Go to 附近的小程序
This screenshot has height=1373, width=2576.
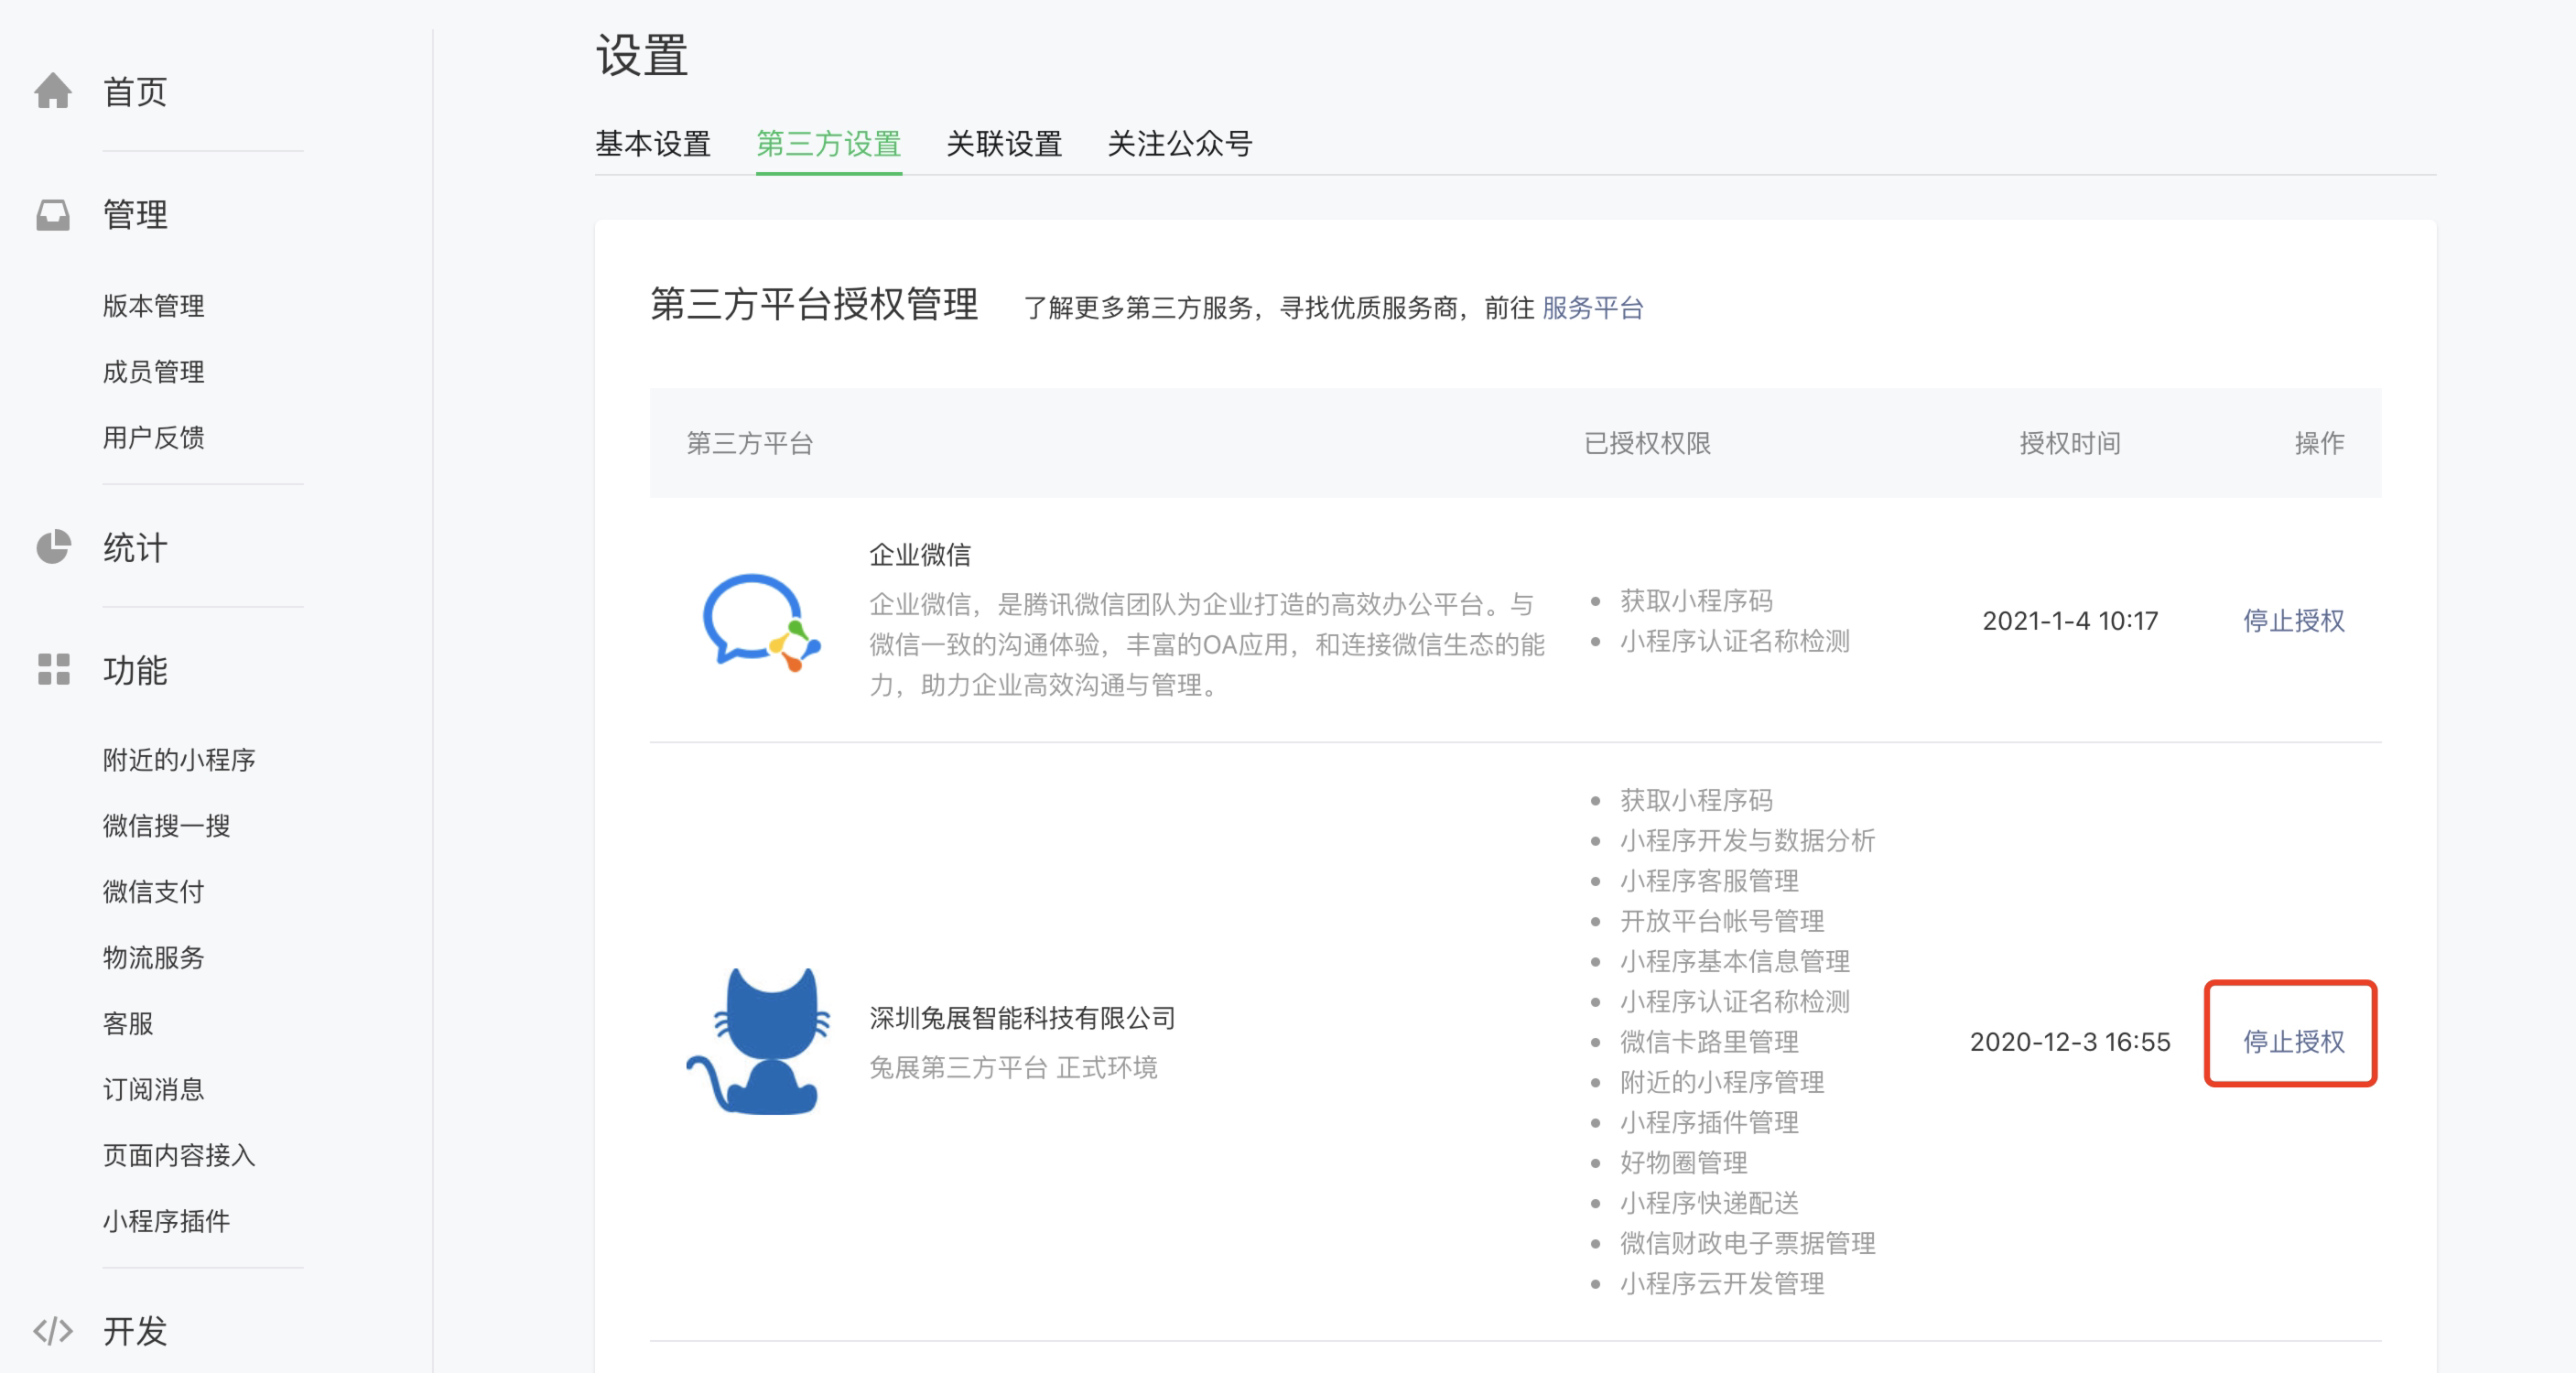pyautogui.click(x=180, y=760)
